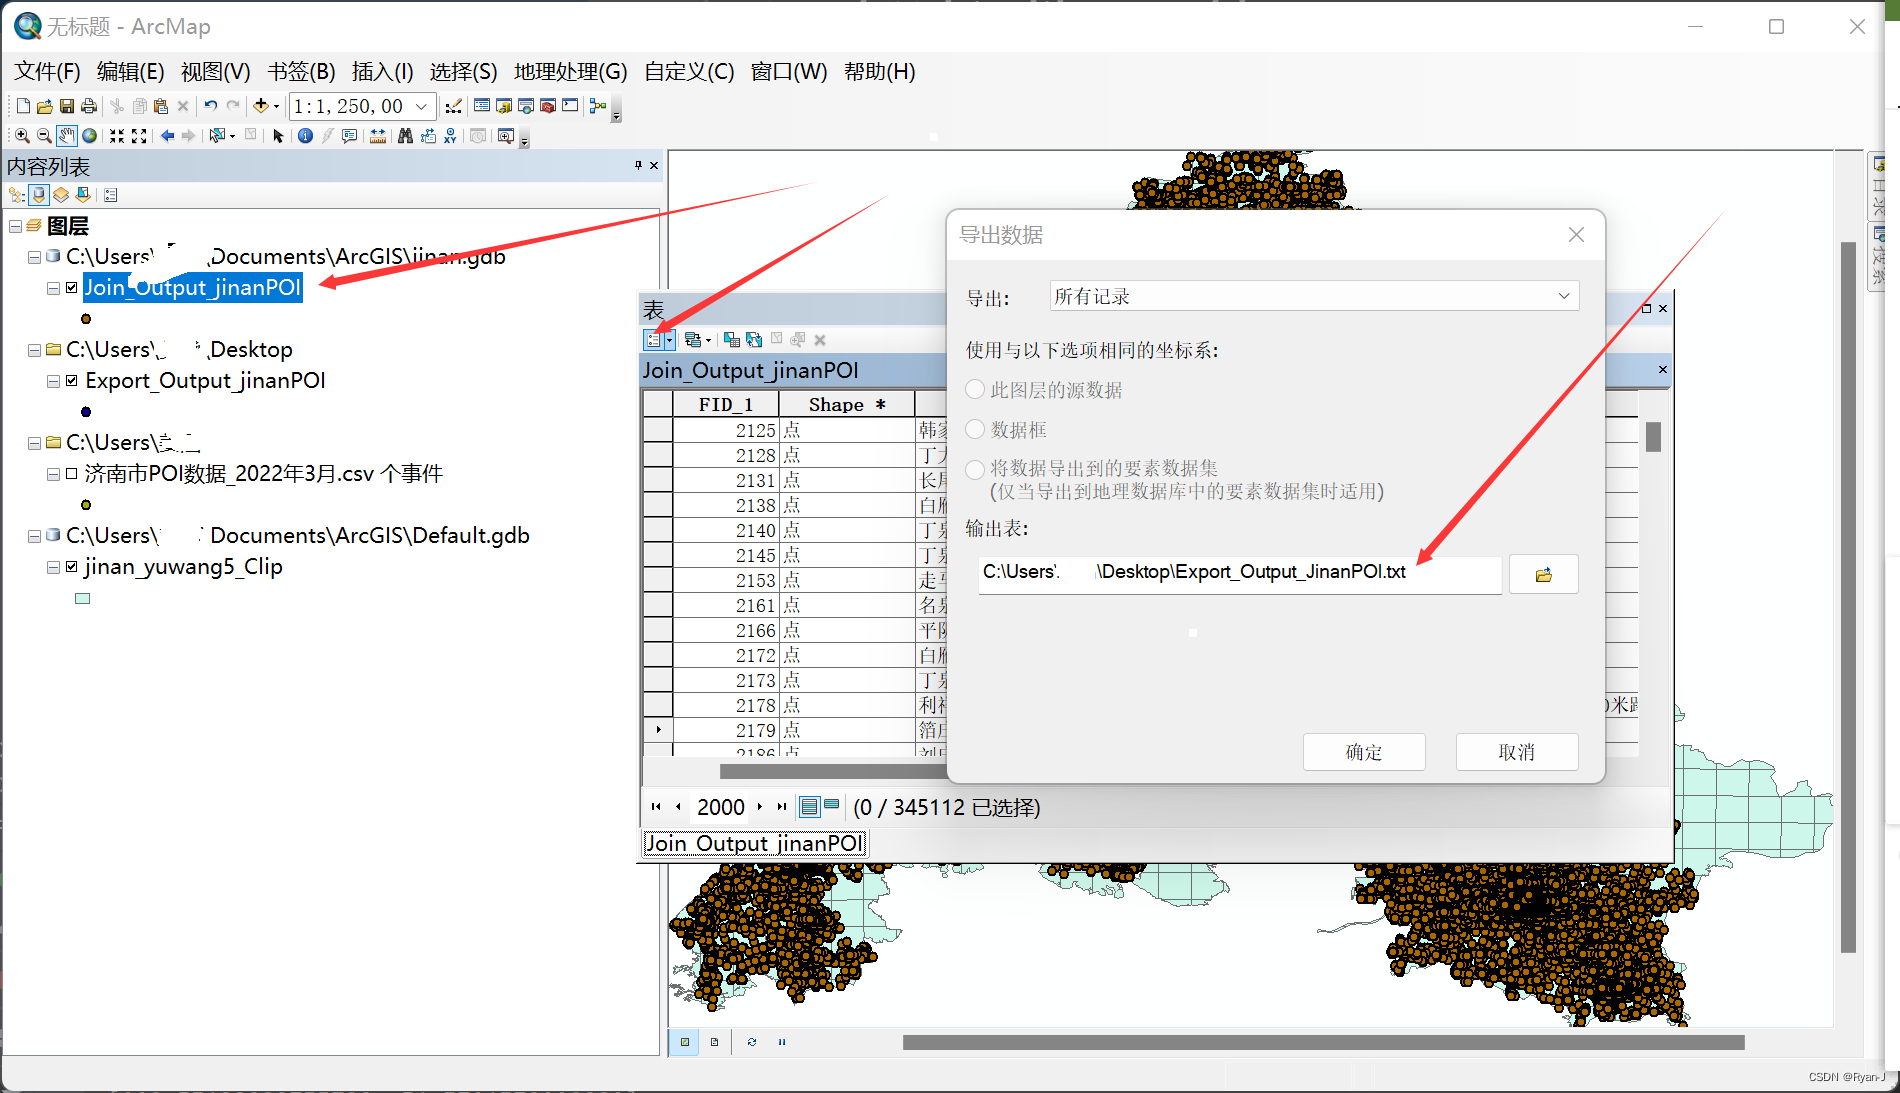Open the Select Features tool dropdown arrow
The width and height of the screenshot is (1900, 1093).
tap(232, 136)
